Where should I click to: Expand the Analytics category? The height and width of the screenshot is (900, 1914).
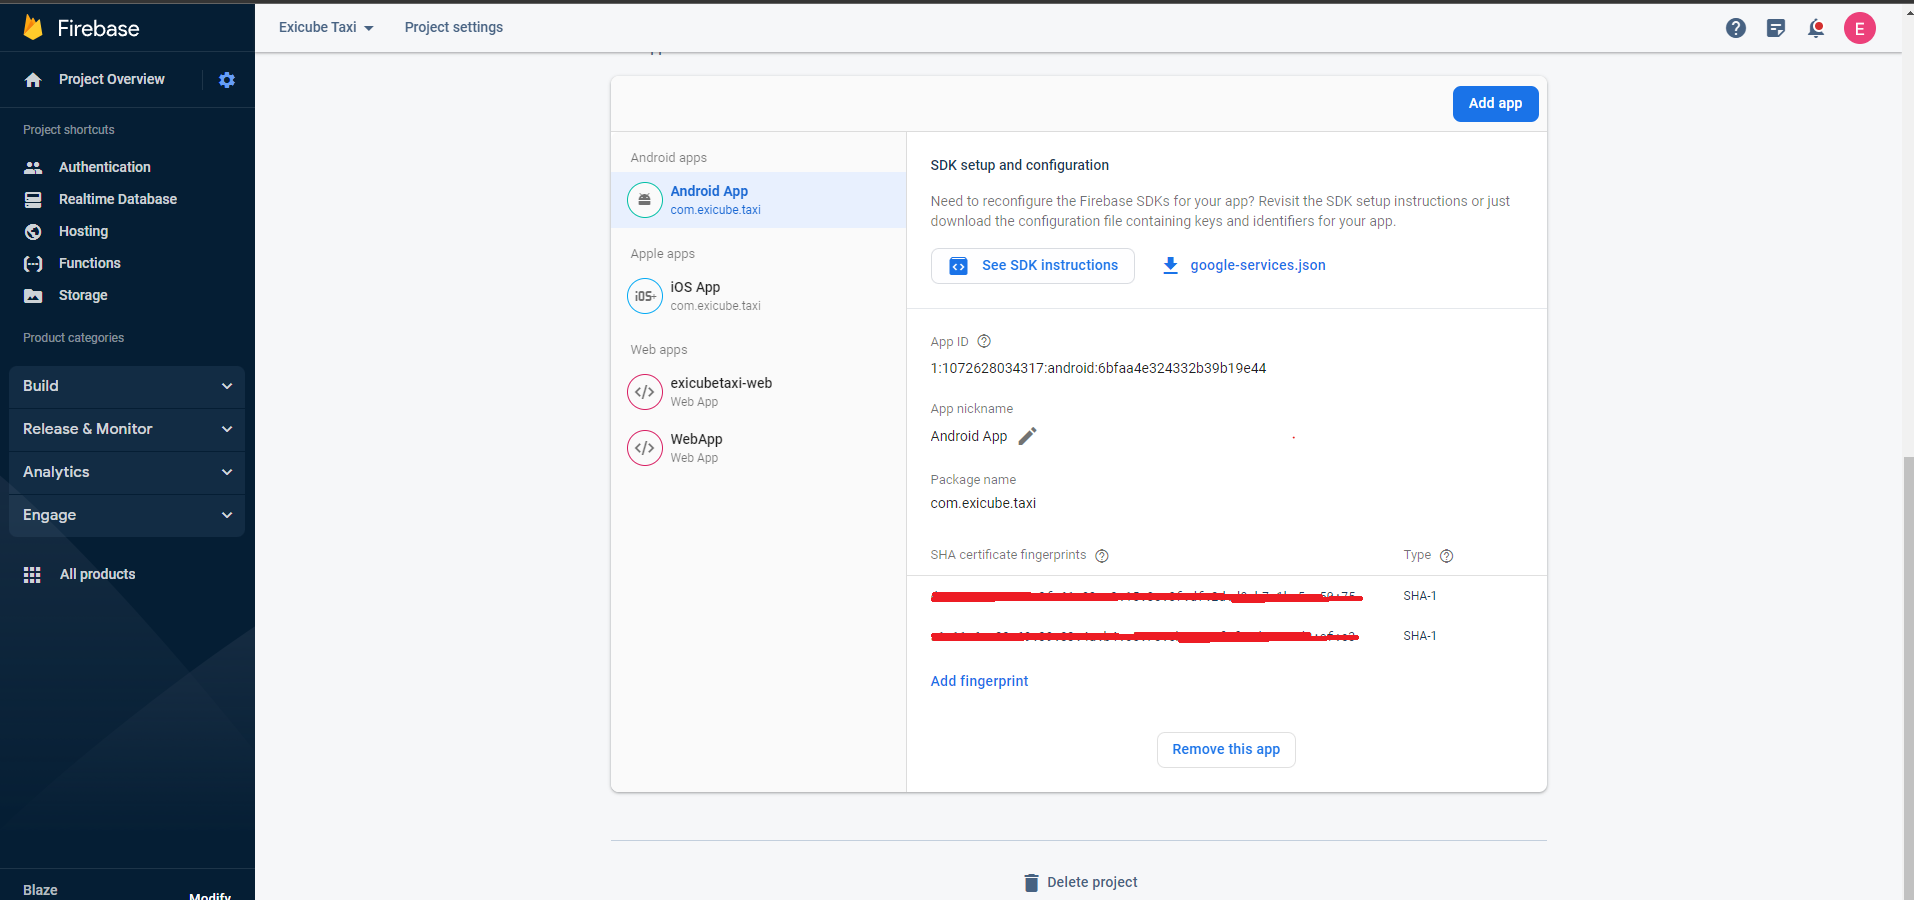[126, 472]
